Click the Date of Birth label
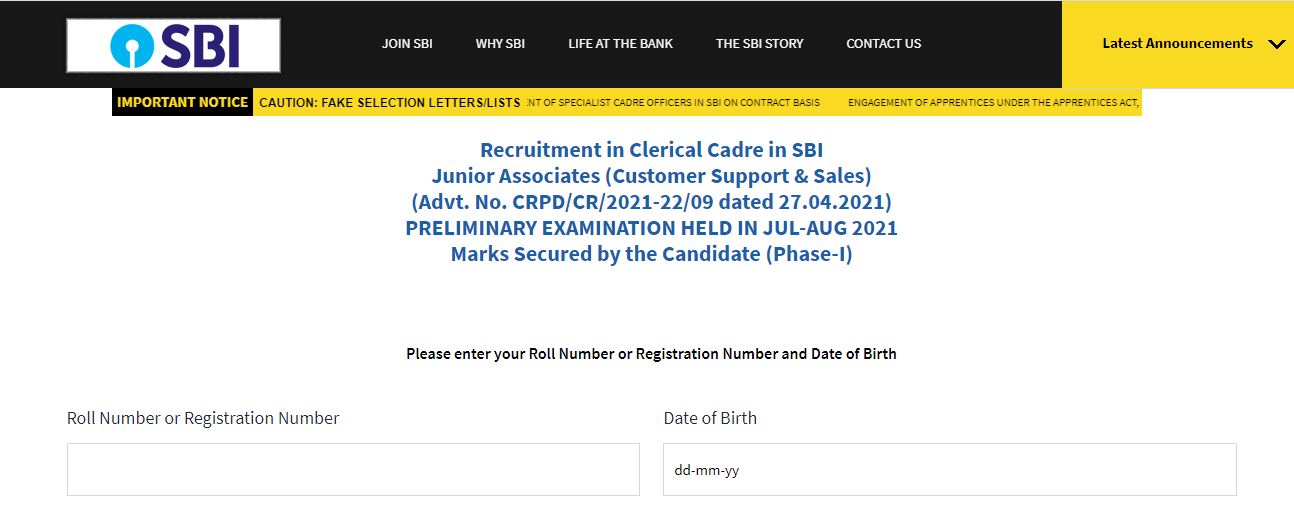This screenshot has width=1294, height=508. (710, 418)
